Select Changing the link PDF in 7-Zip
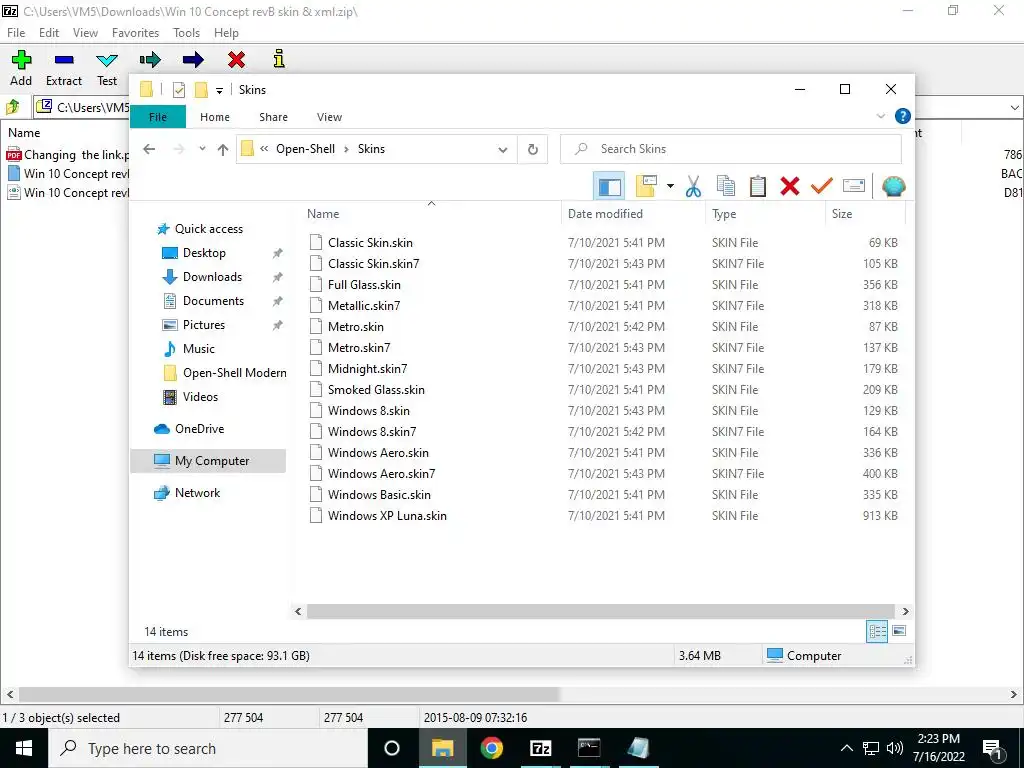Viewport: 1024px width, 768px height. pos(68,155)
